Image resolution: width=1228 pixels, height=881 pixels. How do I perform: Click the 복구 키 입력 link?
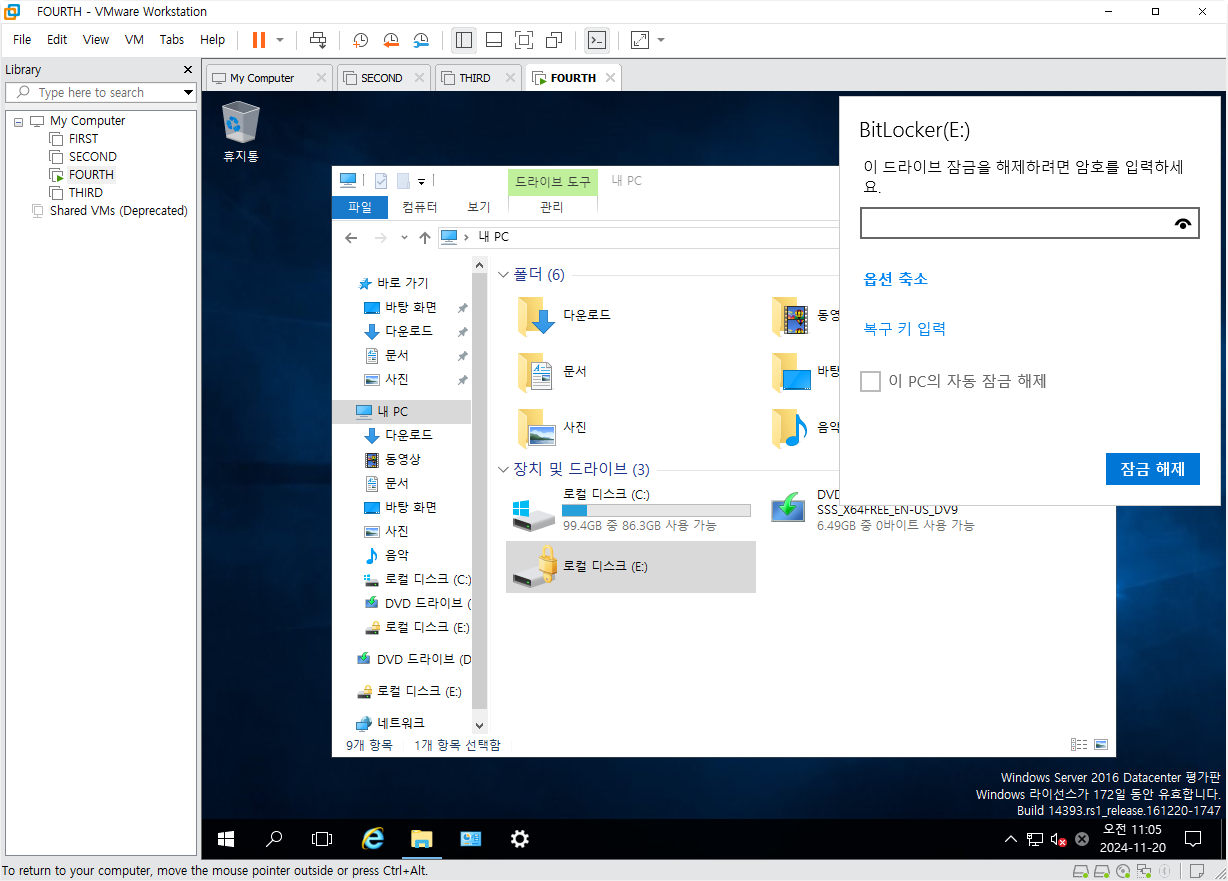905,328
